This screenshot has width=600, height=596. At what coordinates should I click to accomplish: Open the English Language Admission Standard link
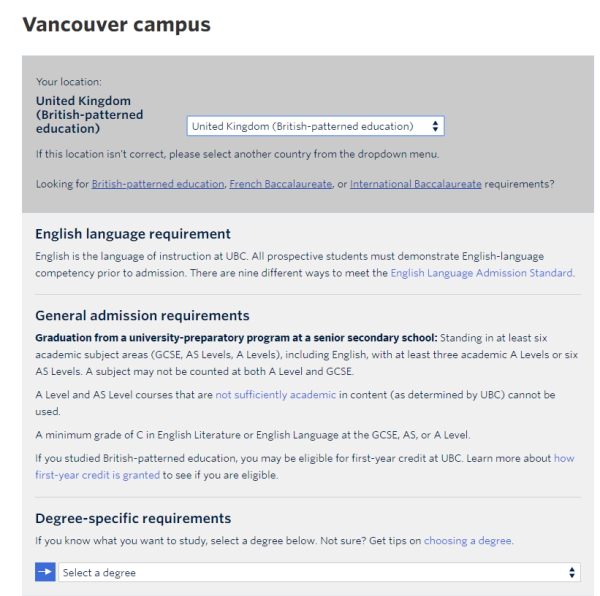(x=482, y=273)
